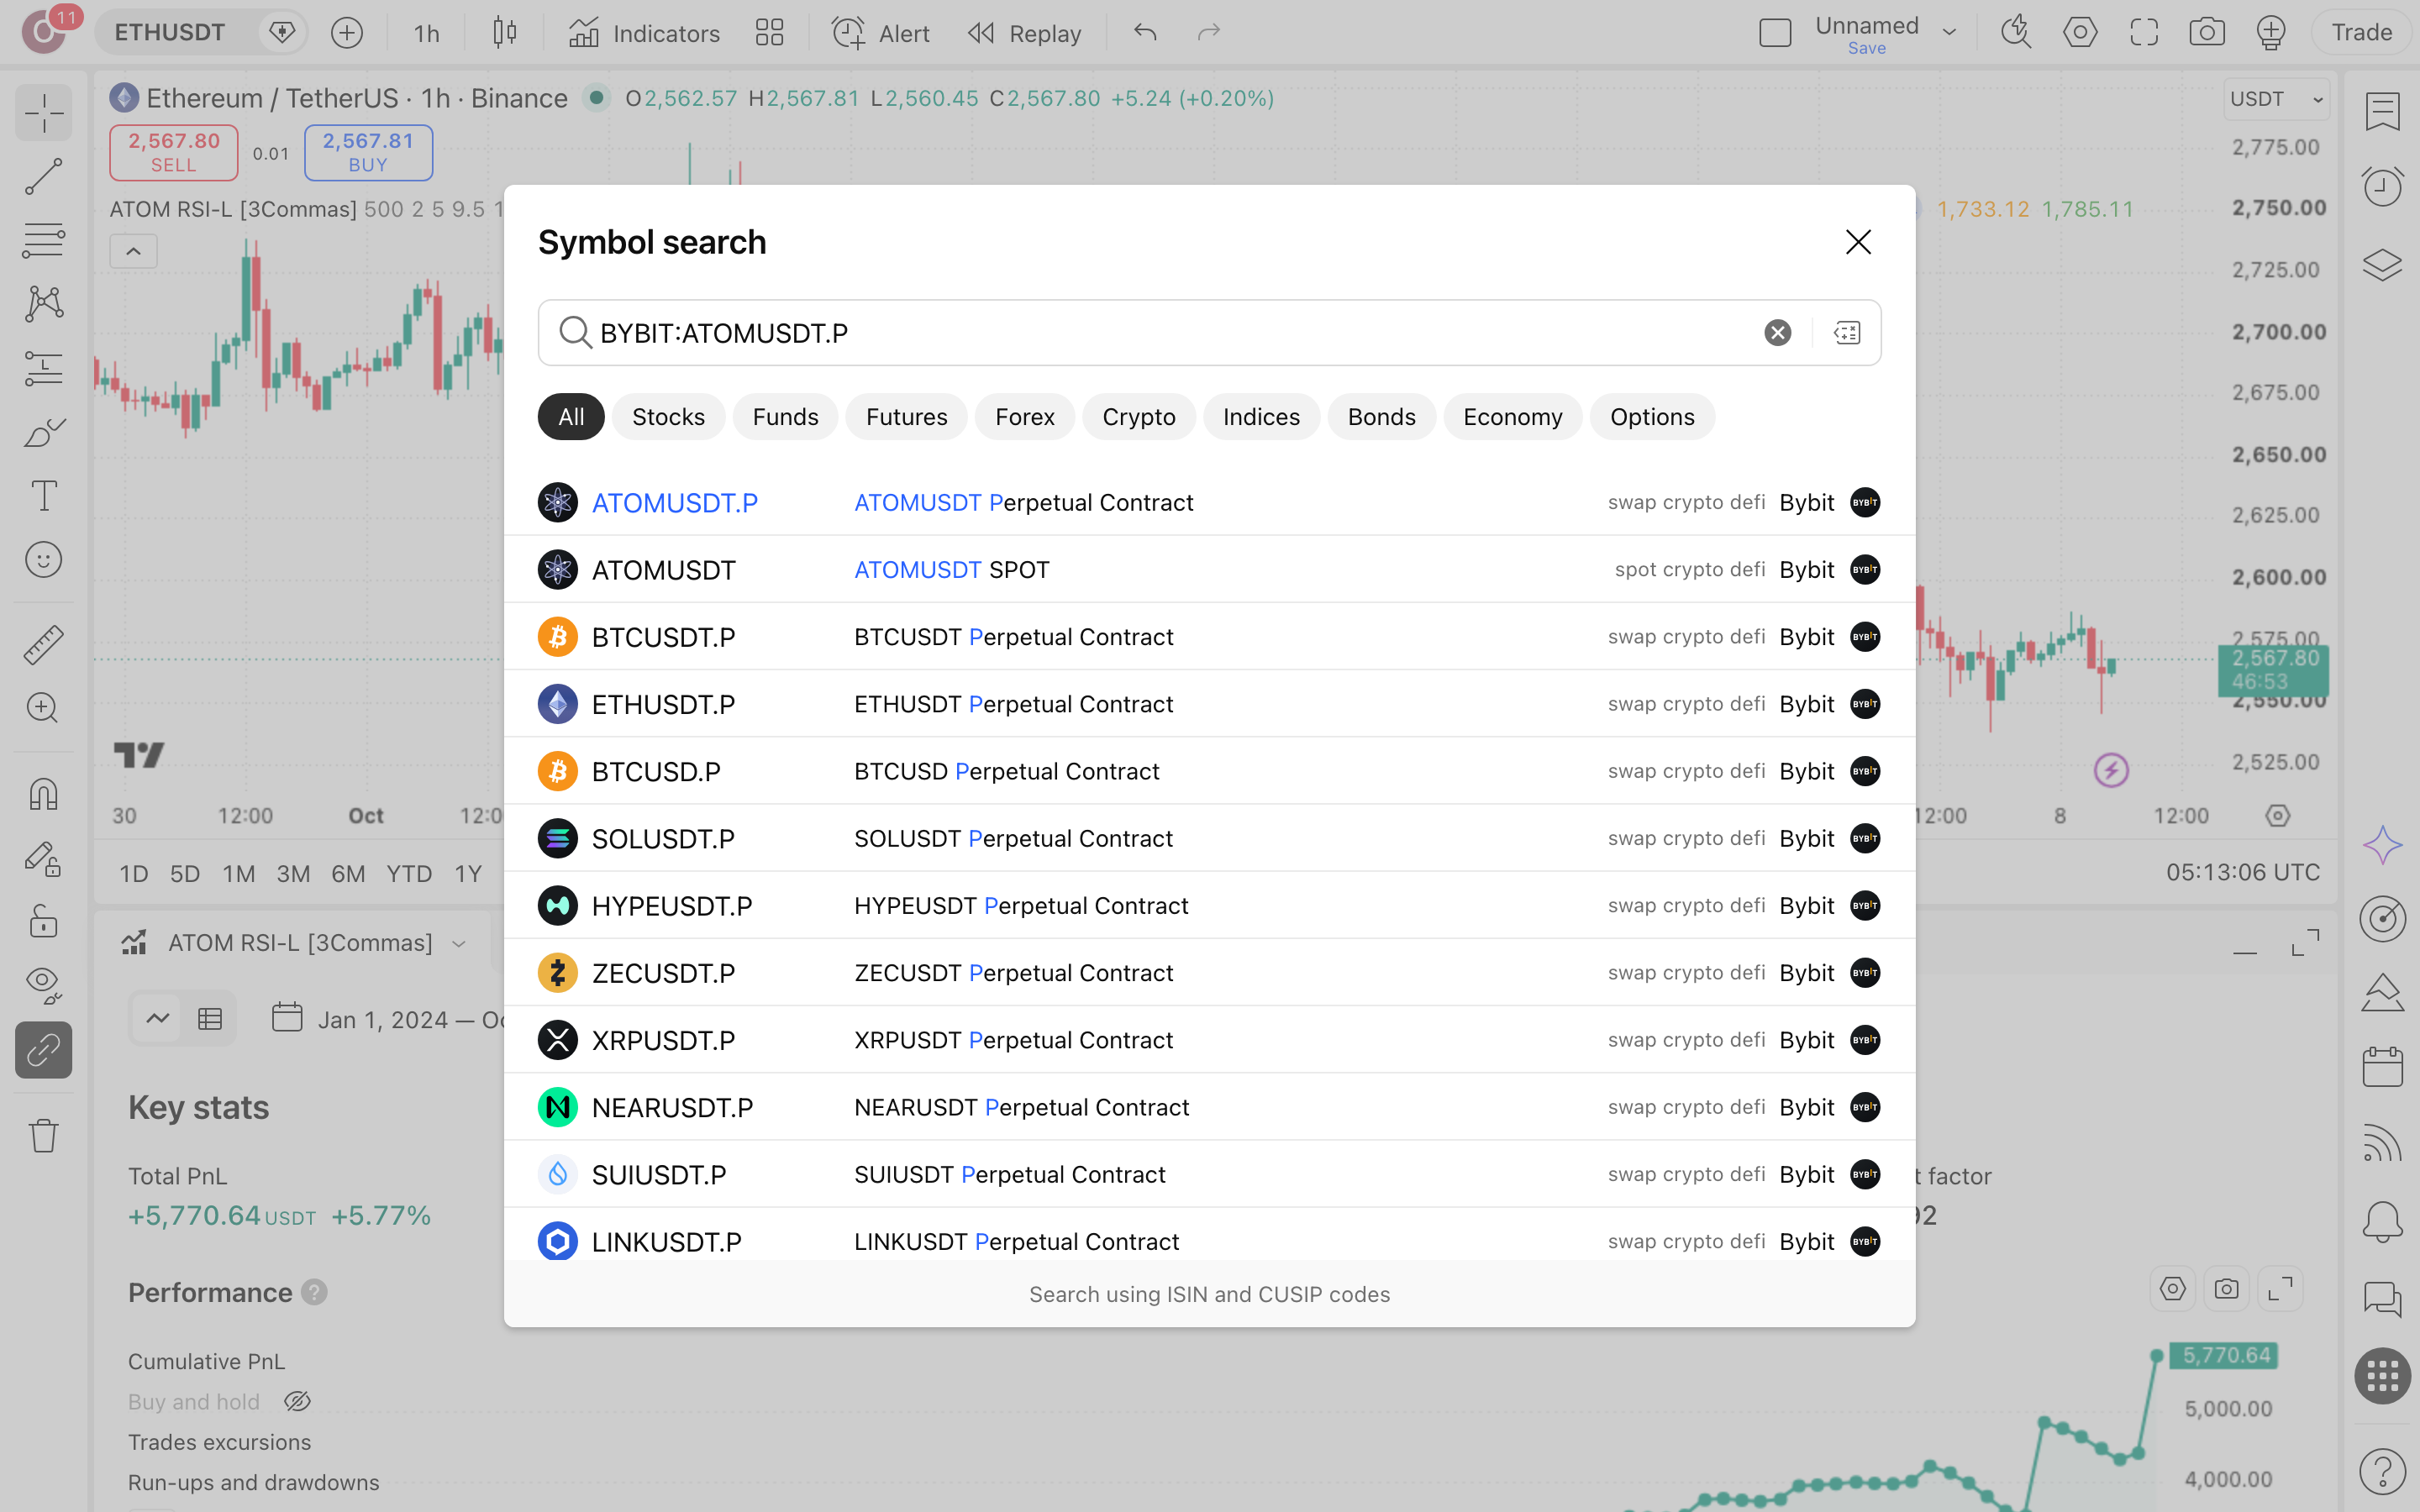Image resolution: width=2420 pixels, height=1512 pixels.
Task: Click the Trade button
Action: (x=2361, y=33)
